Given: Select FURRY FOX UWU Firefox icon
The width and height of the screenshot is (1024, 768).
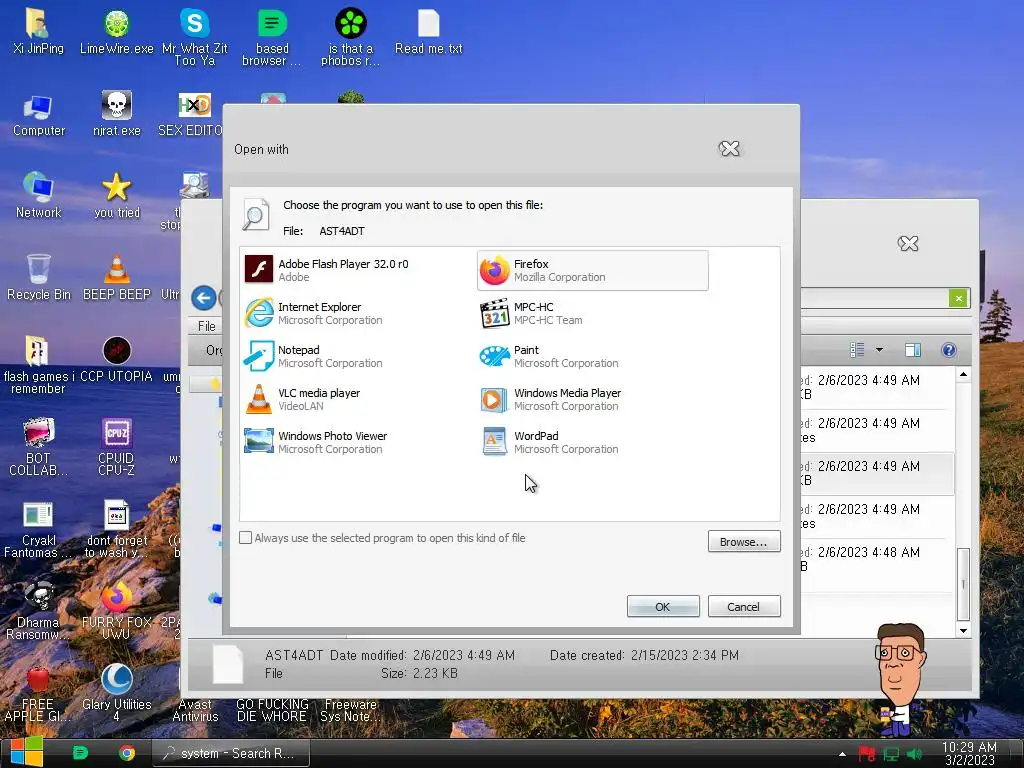Looking at the screenshot, I should (x=116, y=611).
